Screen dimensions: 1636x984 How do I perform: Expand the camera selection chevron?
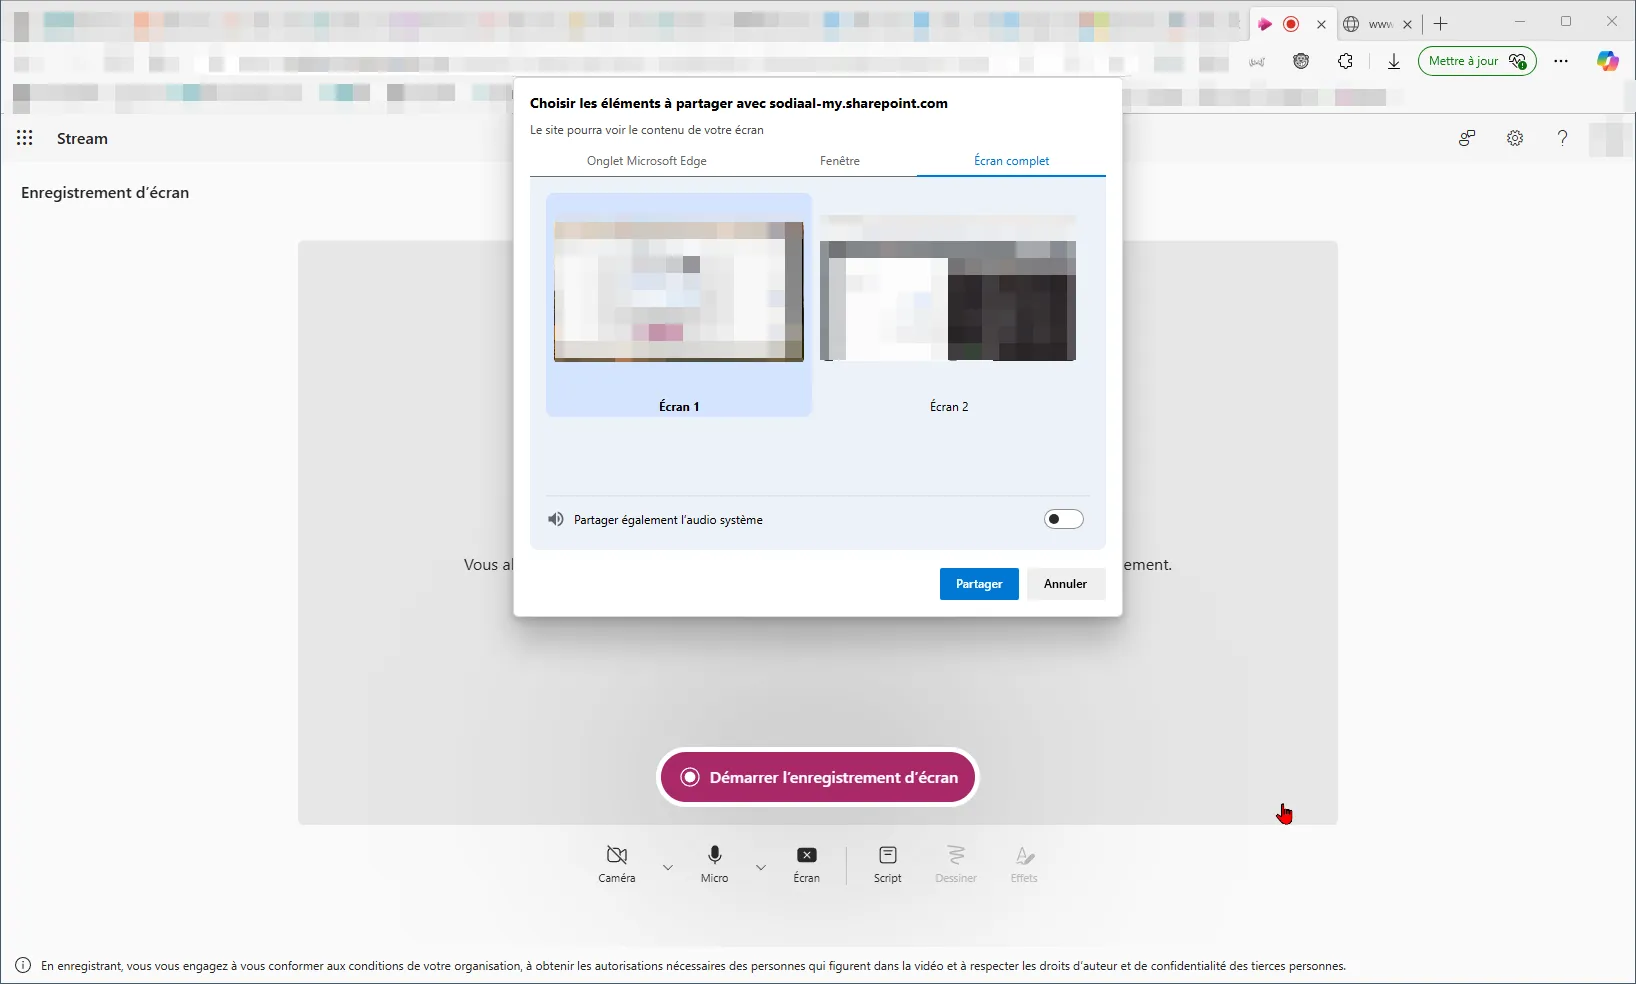coord(669,867)
